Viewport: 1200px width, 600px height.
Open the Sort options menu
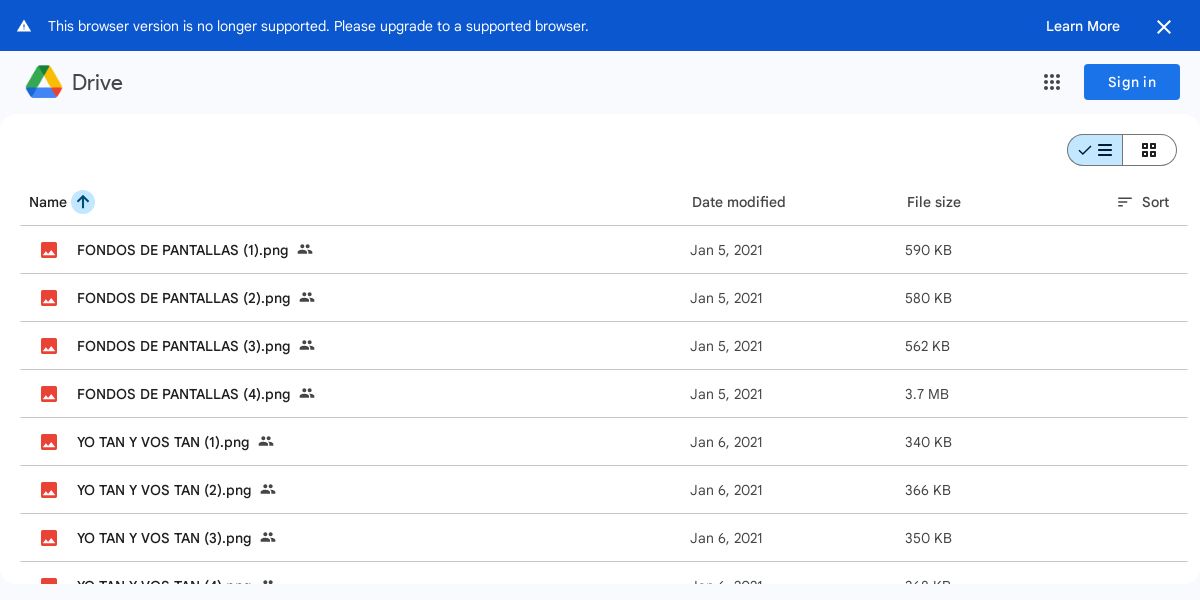1143,202
